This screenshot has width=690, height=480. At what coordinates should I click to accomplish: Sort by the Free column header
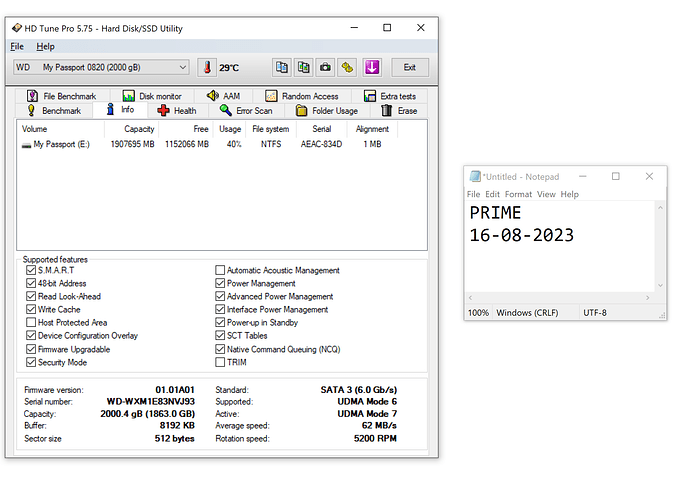point(186,129)
